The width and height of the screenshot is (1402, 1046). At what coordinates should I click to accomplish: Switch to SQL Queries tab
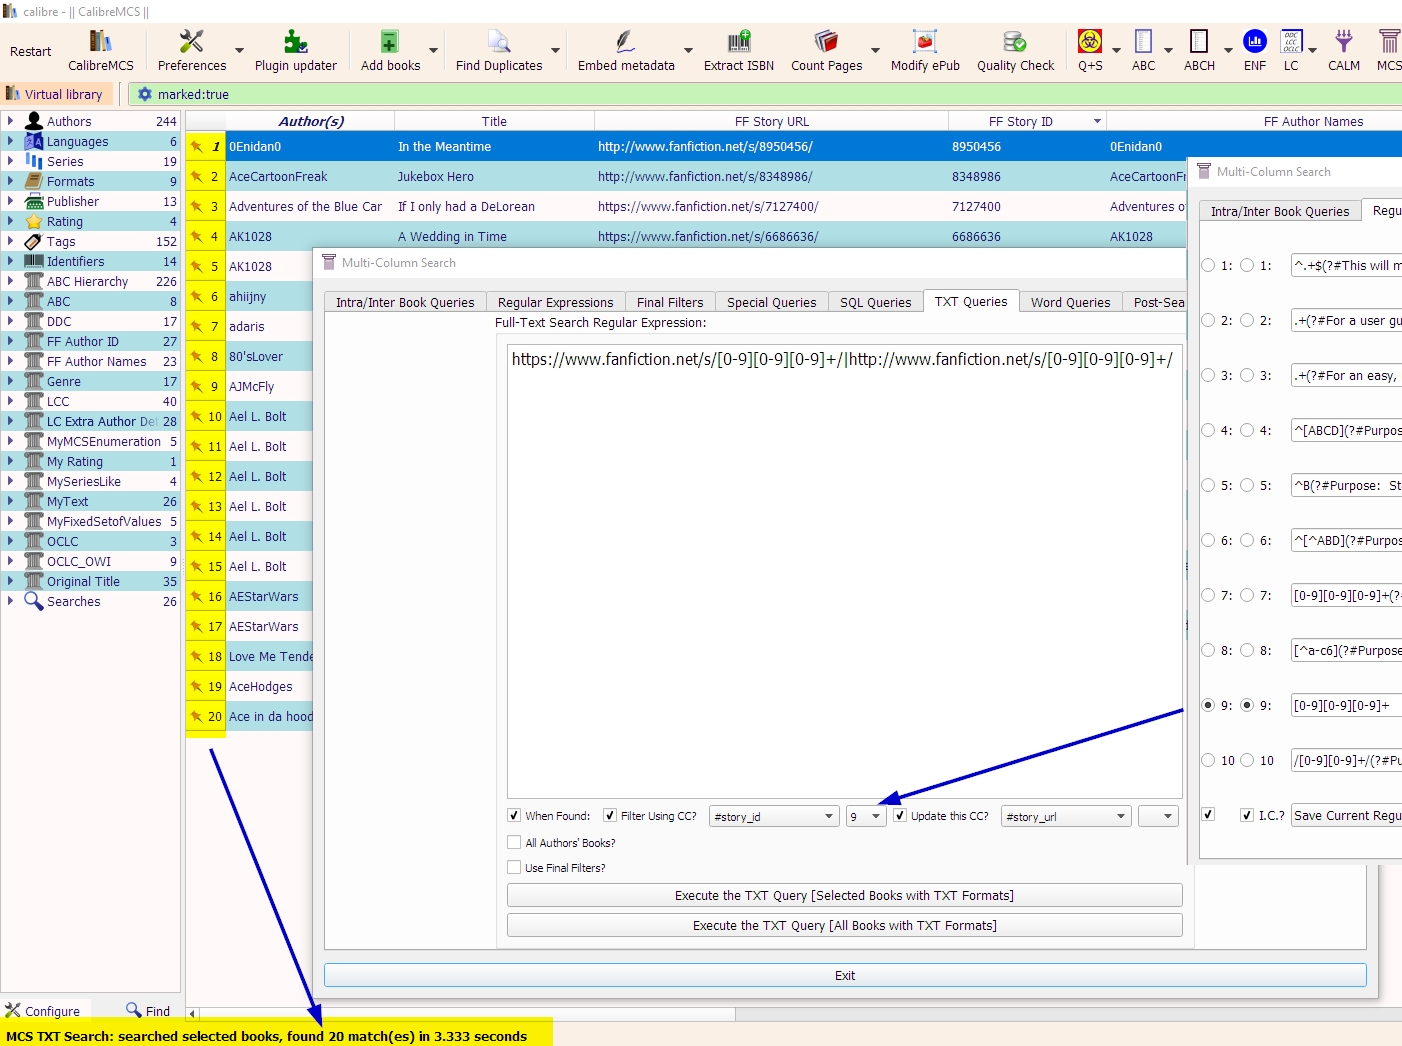875,302
